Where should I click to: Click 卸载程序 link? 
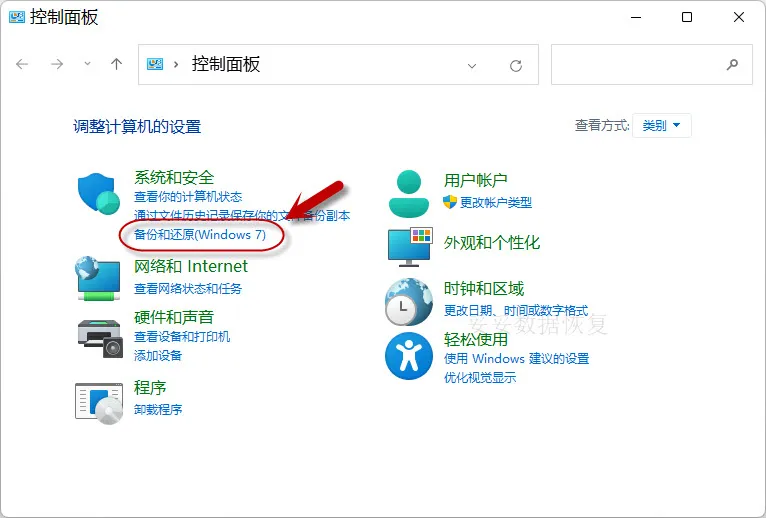point(158,409)
